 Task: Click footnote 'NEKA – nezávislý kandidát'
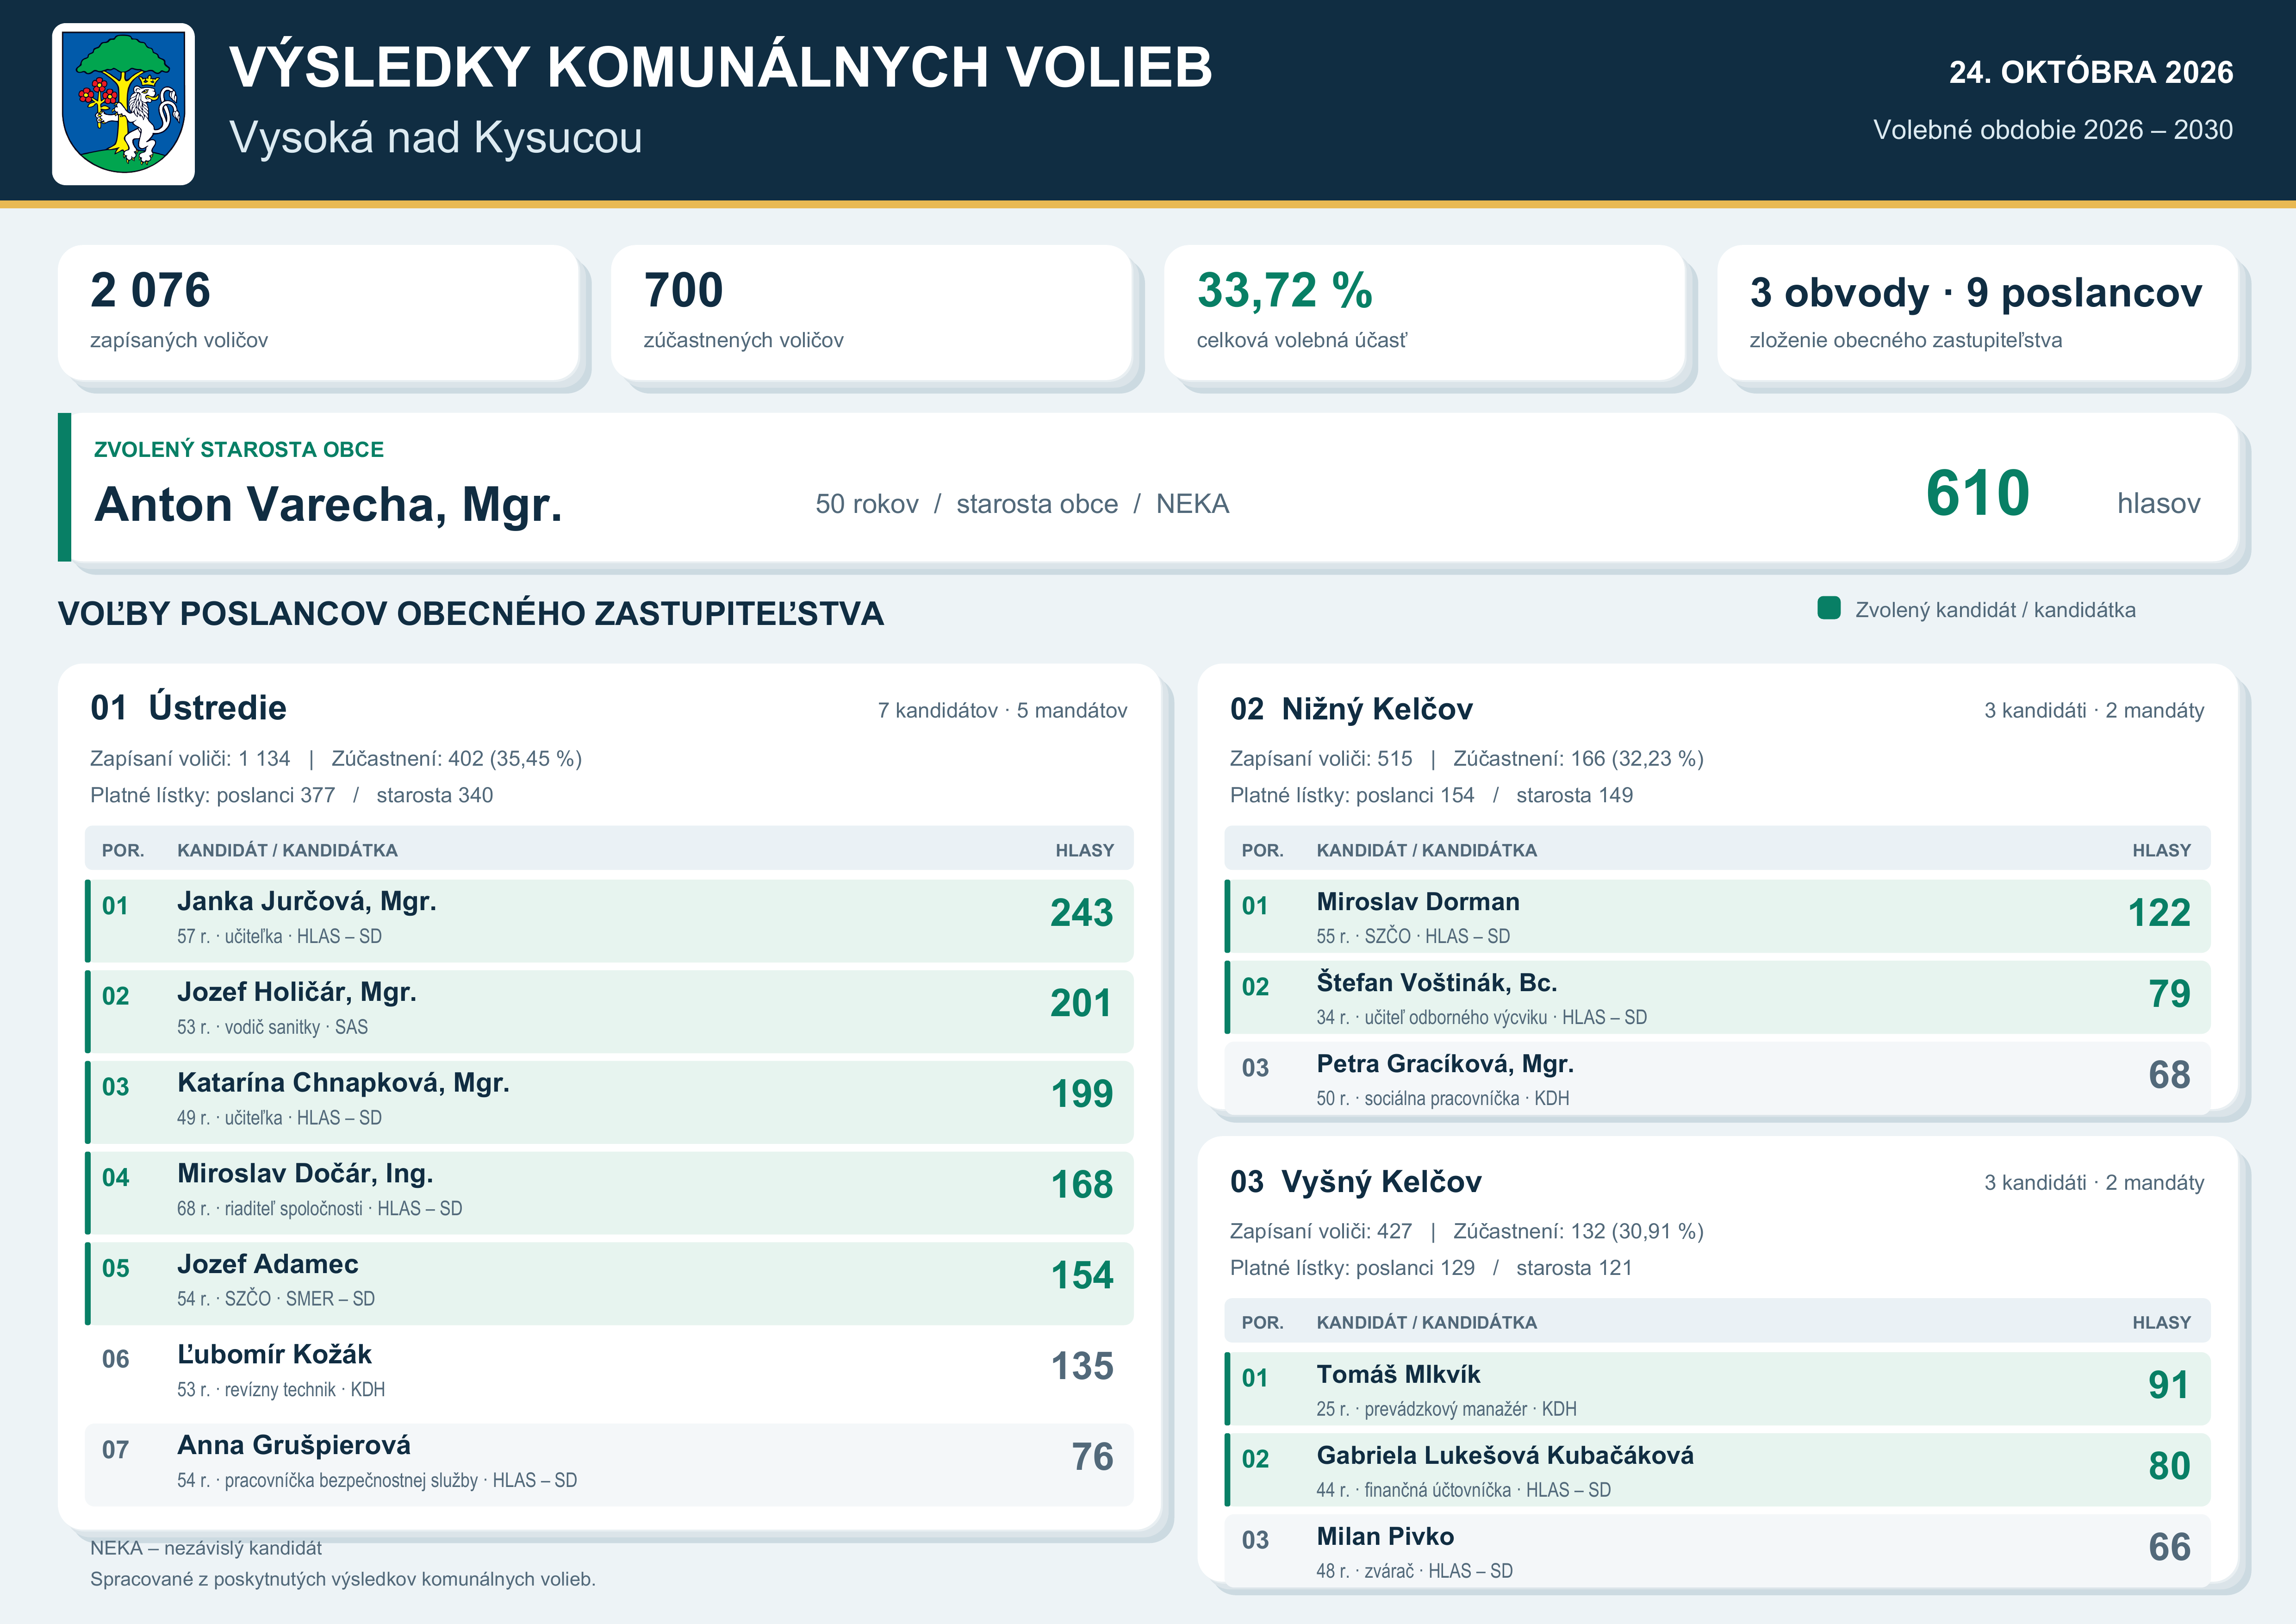tap(206, 1549)
